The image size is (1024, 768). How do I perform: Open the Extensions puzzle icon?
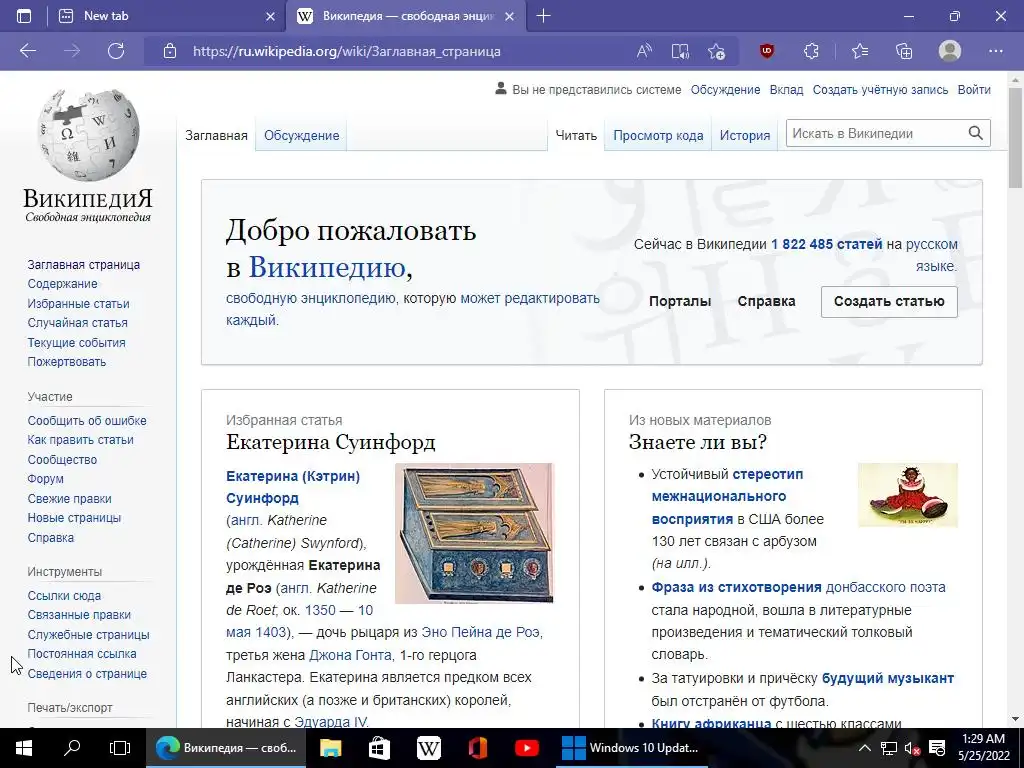point(811,51)
